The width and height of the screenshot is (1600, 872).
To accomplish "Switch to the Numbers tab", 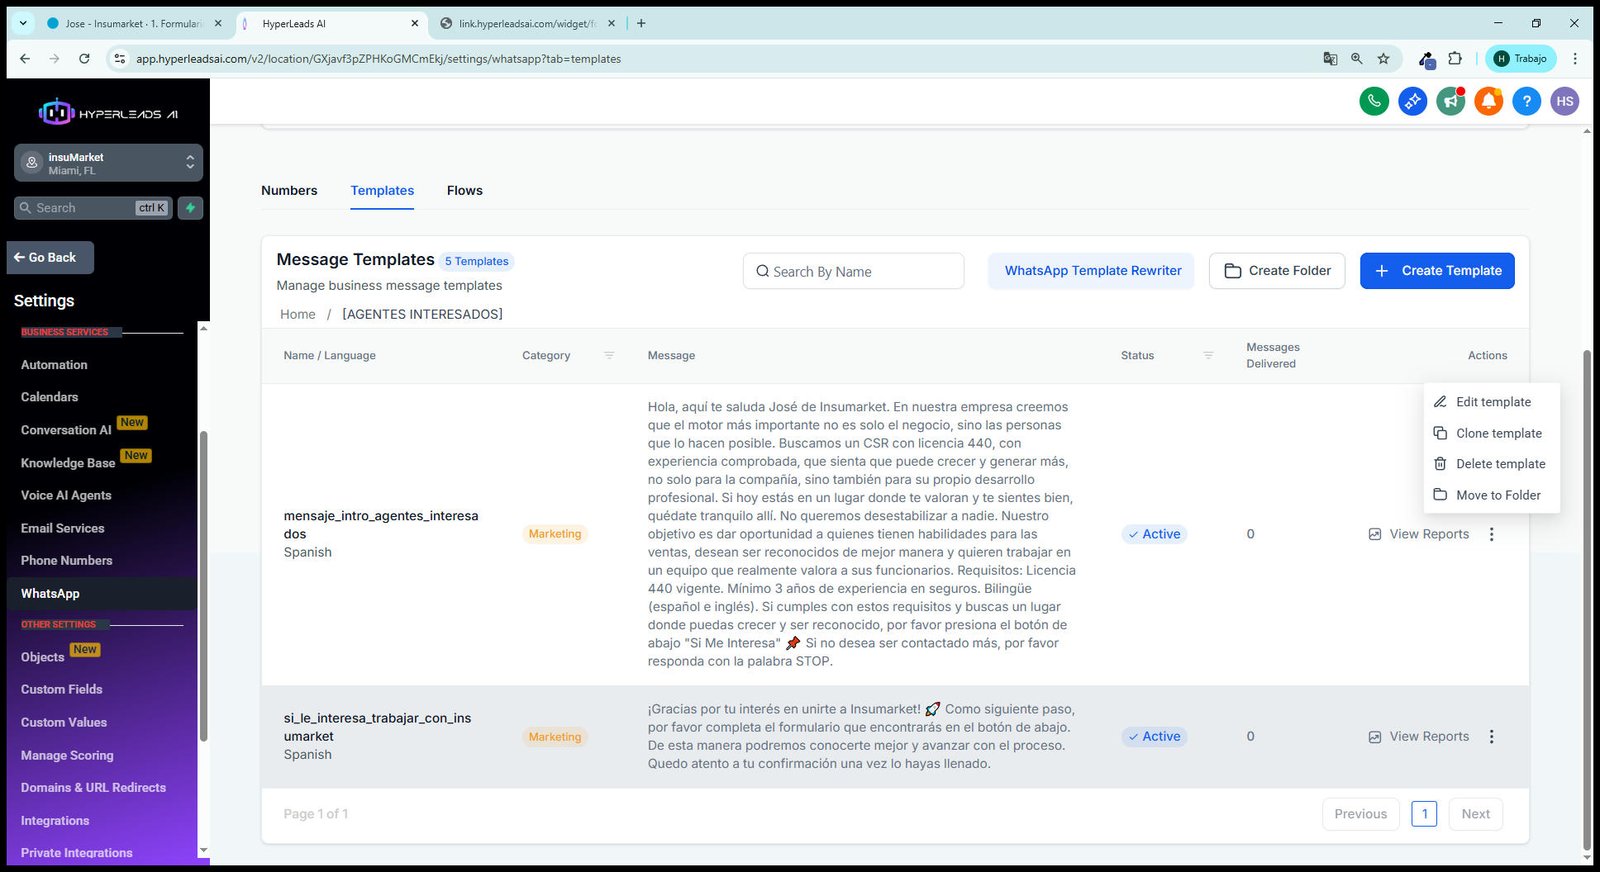I will point(289,191).
